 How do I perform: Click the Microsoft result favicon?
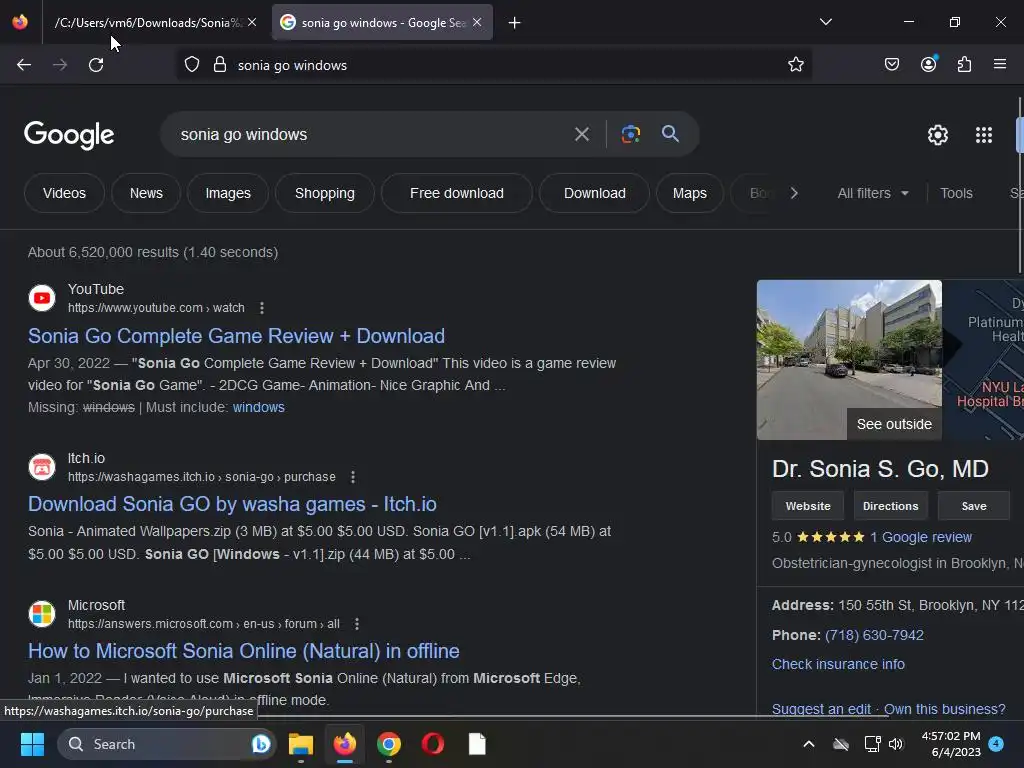(x=42, y=614)
